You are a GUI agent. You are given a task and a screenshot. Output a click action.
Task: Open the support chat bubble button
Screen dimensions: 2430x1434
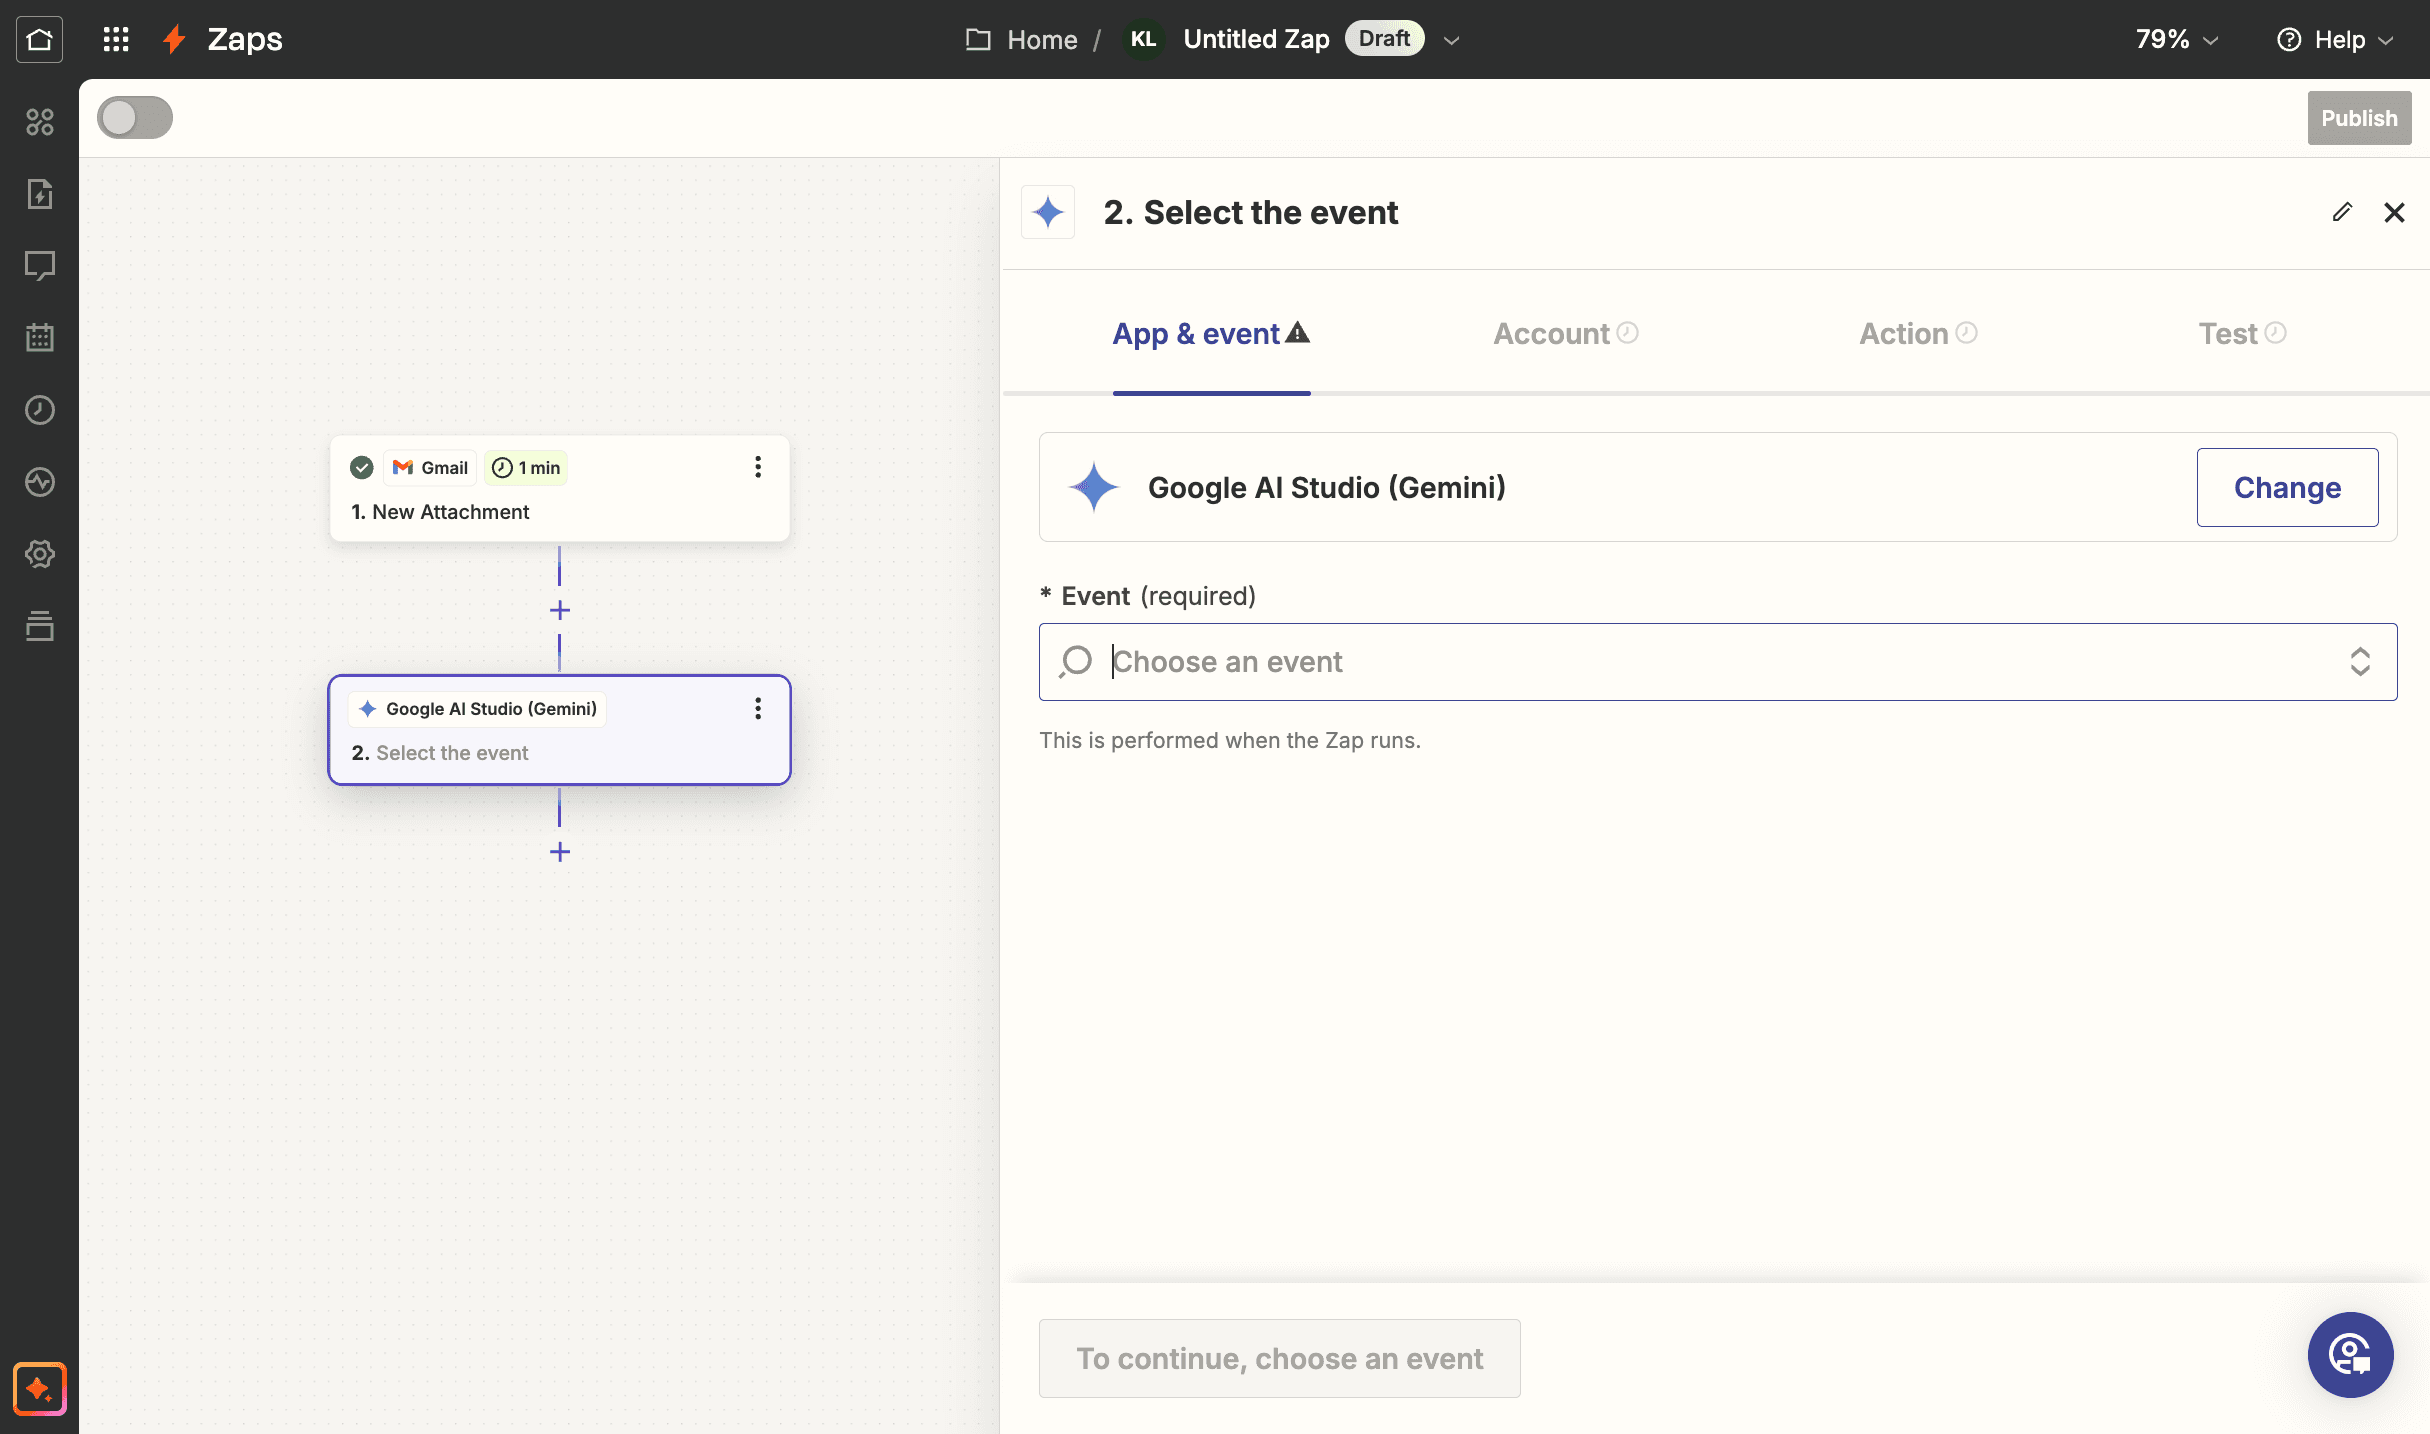2350,1355
